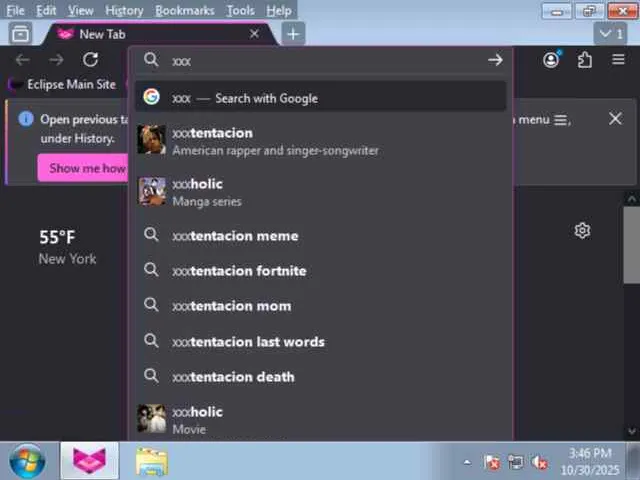Click the New York weather location
Screen dimensions: 640x480
tap(67, 259)
